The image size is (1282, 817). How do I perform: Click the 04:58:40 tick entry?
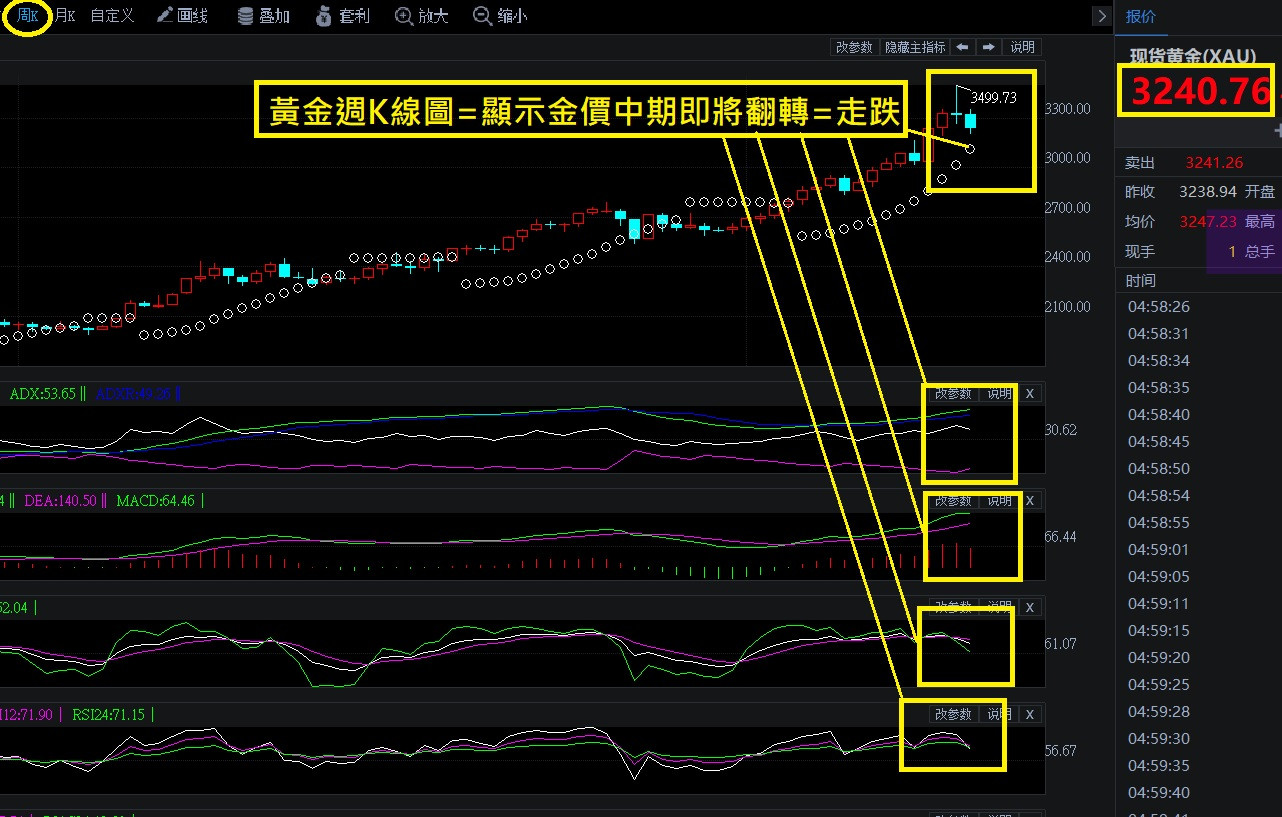tap(1157, 415)
